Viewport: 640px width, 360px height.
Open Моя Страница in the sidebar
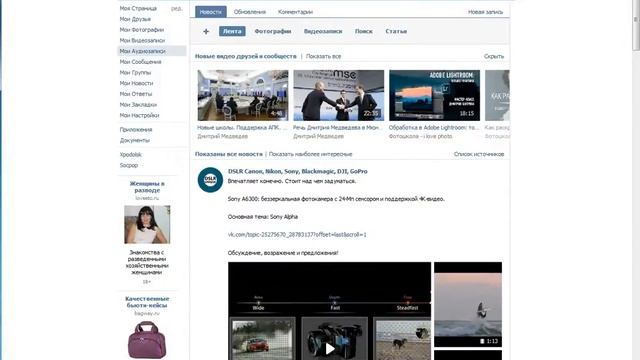pos(138,8)
